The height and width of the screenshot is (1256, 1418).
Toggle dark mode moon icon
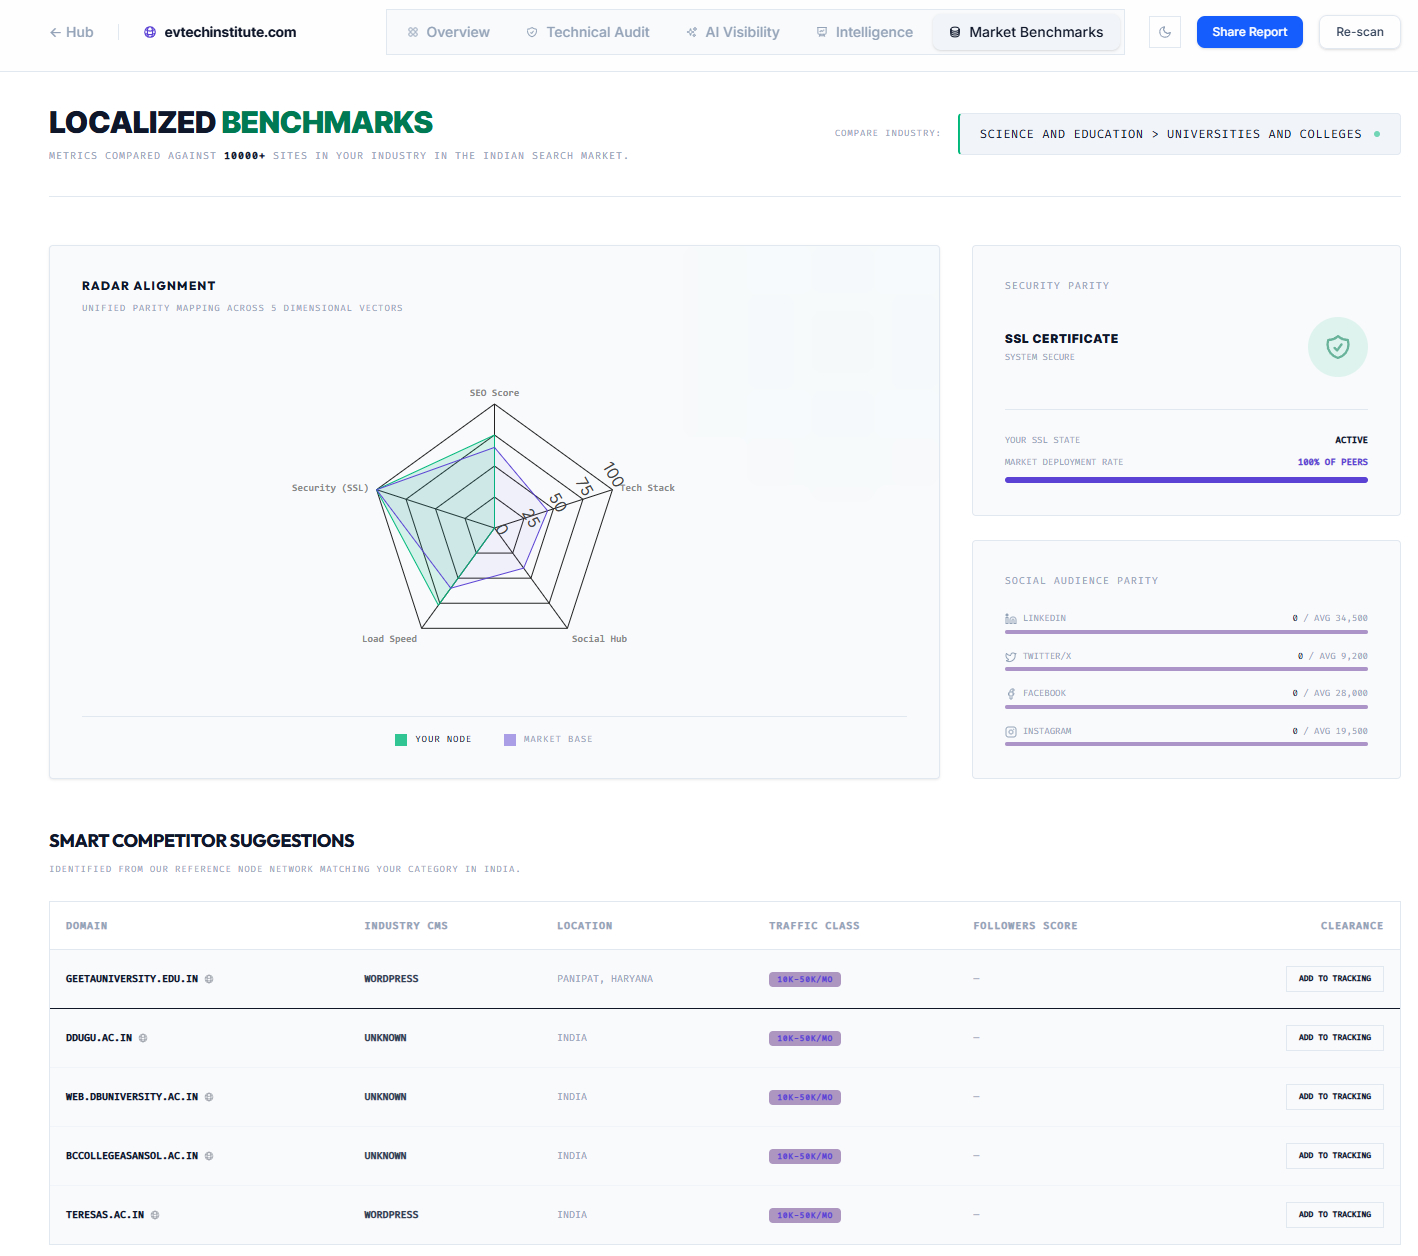[1165, 32]
